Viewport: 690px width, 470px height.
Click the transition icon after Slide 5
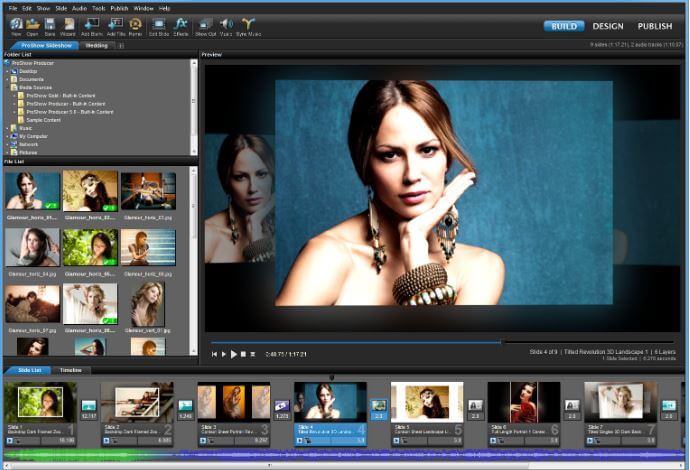click(x=475, y=405)
